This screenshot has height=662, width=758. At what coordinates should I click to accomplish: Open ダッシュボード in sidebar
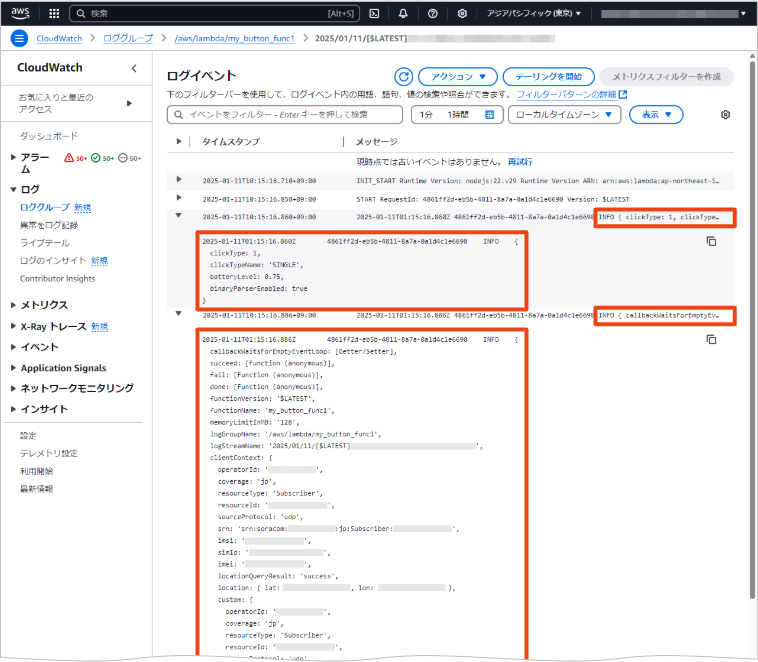tap(49, 136)
